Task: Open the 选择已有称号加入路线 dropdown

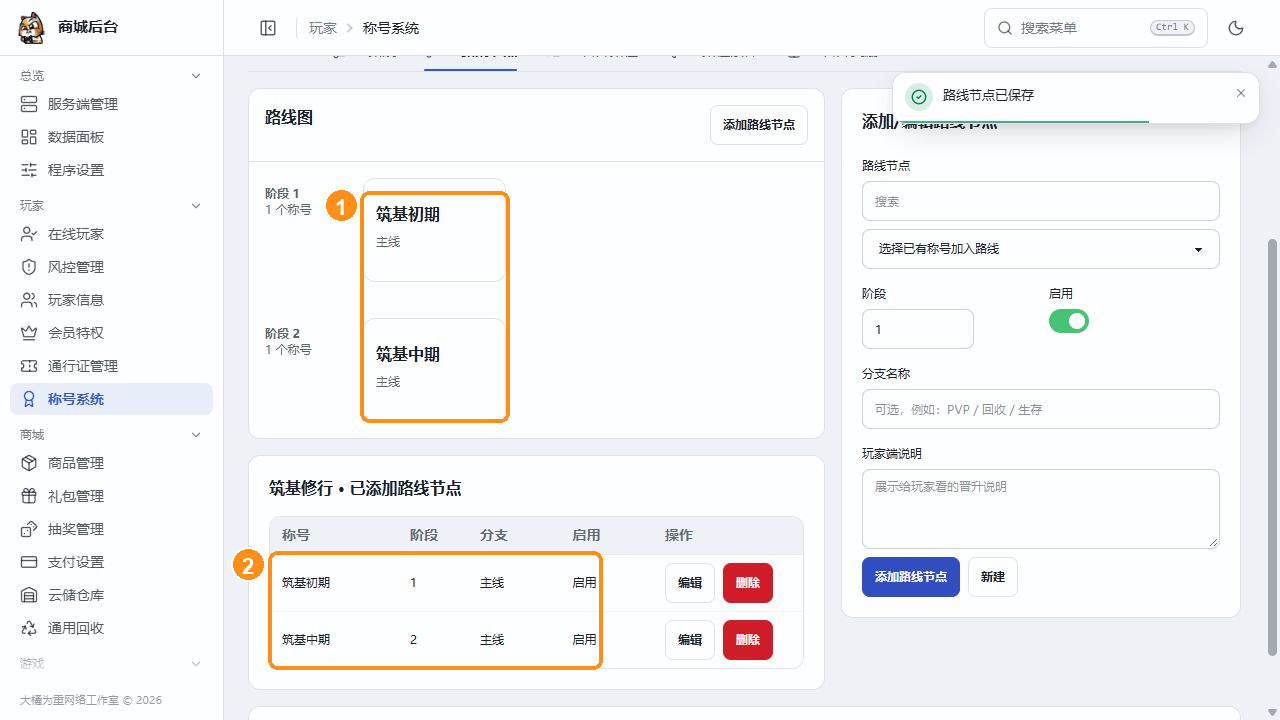Action: 1041,249
